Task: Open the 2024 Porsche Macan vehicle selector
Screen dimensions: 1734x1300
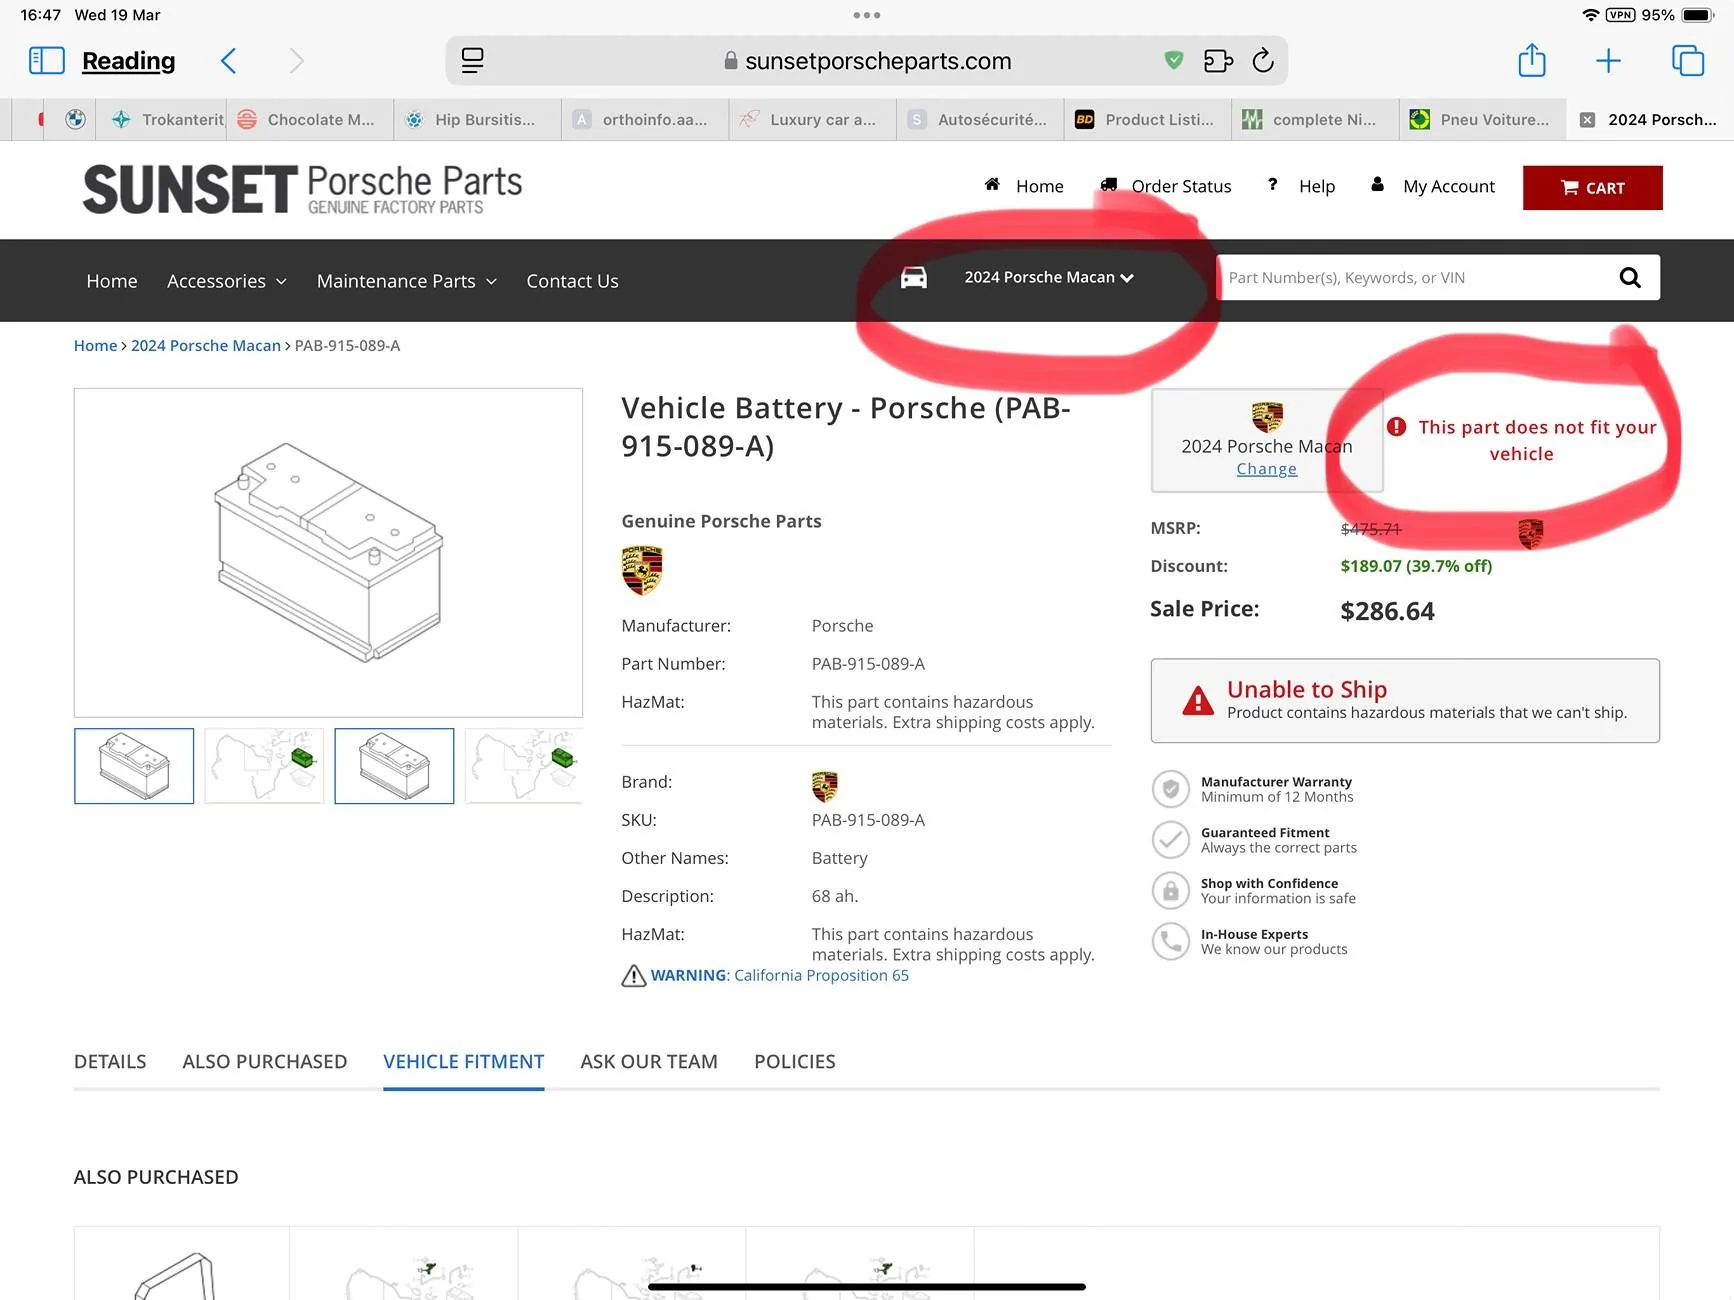Action: 1047,278
